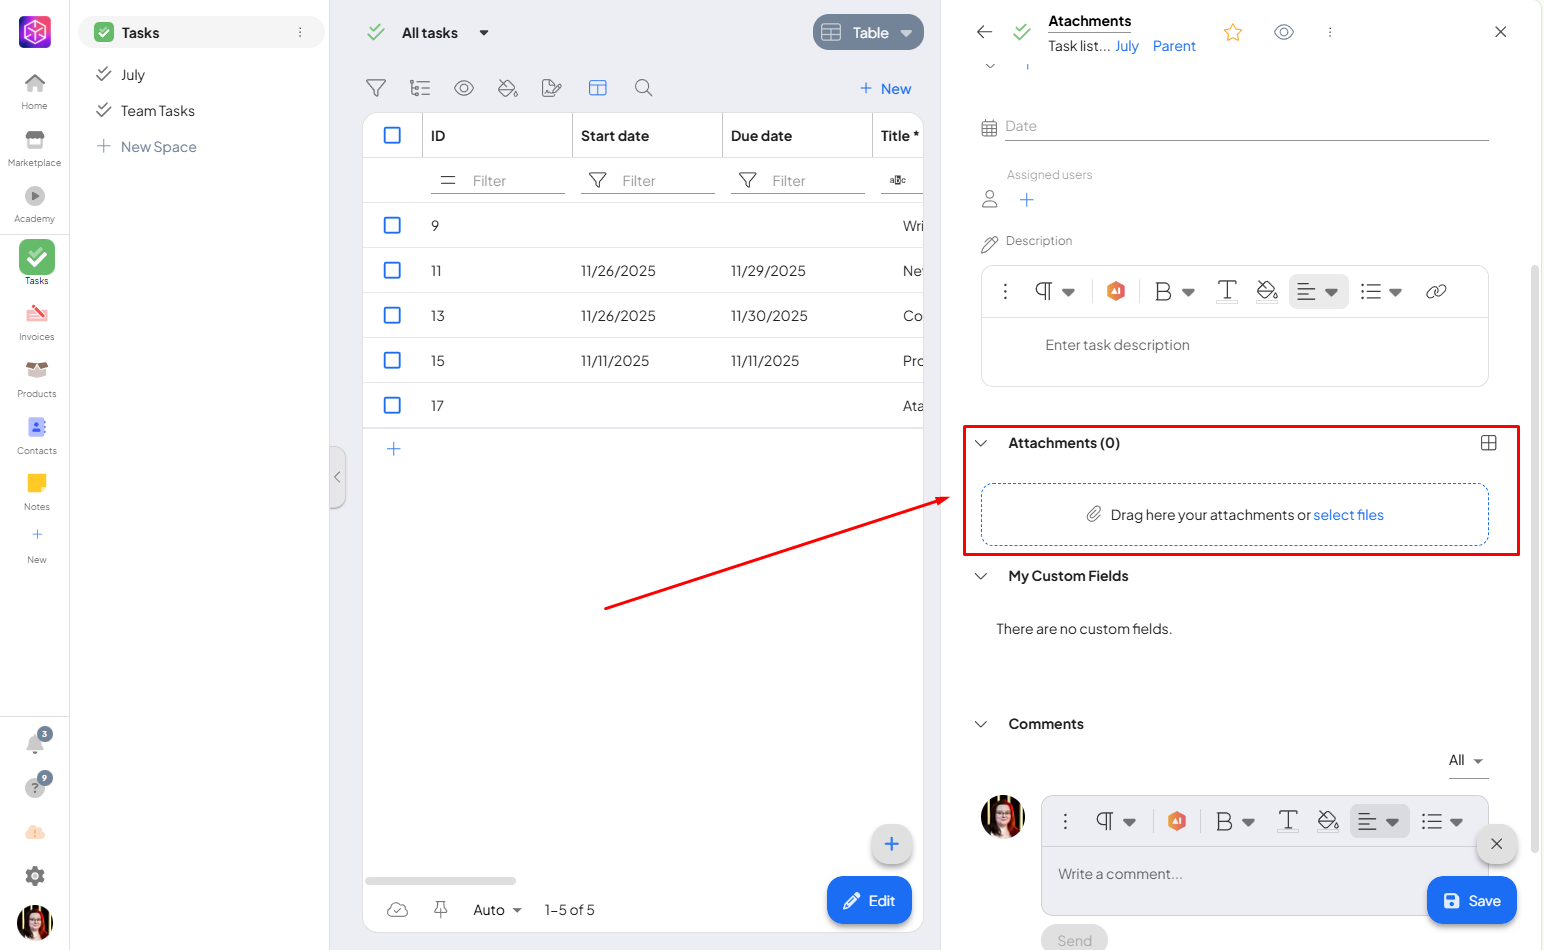Open notifications bell in sidebar
The height and width of the screenshot is (950, 1544).
point(35,744)
